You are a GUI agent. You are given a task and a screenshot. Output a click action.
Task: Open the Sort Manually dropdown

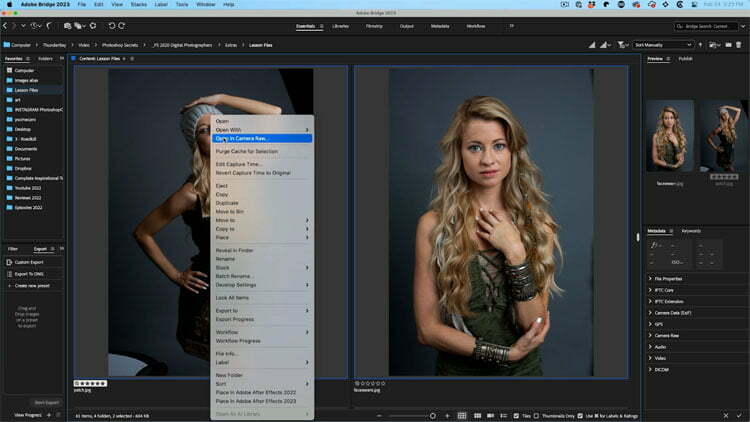[x=662, y=45]
